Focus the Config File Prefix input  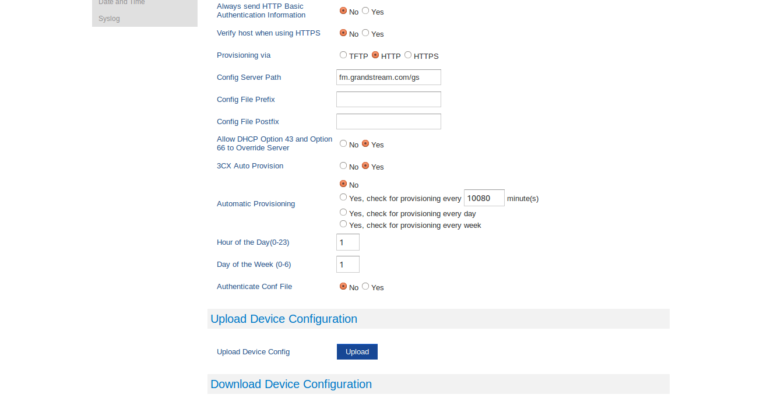point(388,99)
